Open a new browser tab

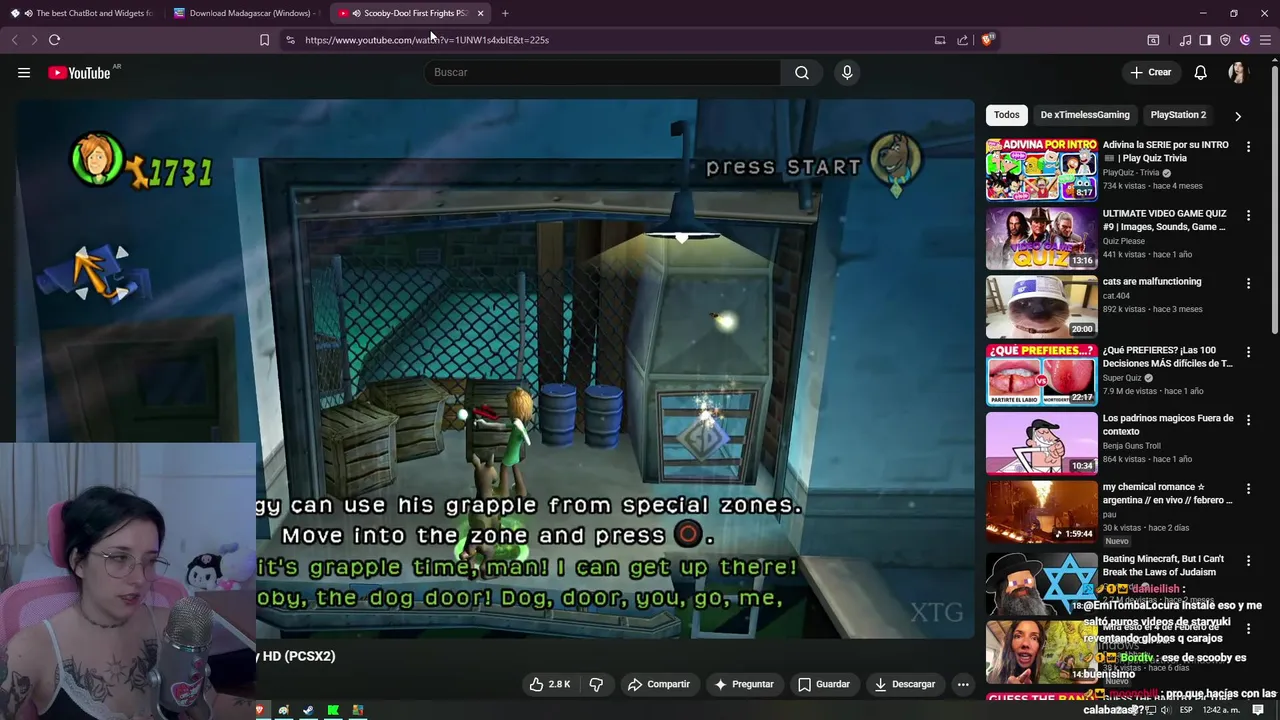[505, 13]
